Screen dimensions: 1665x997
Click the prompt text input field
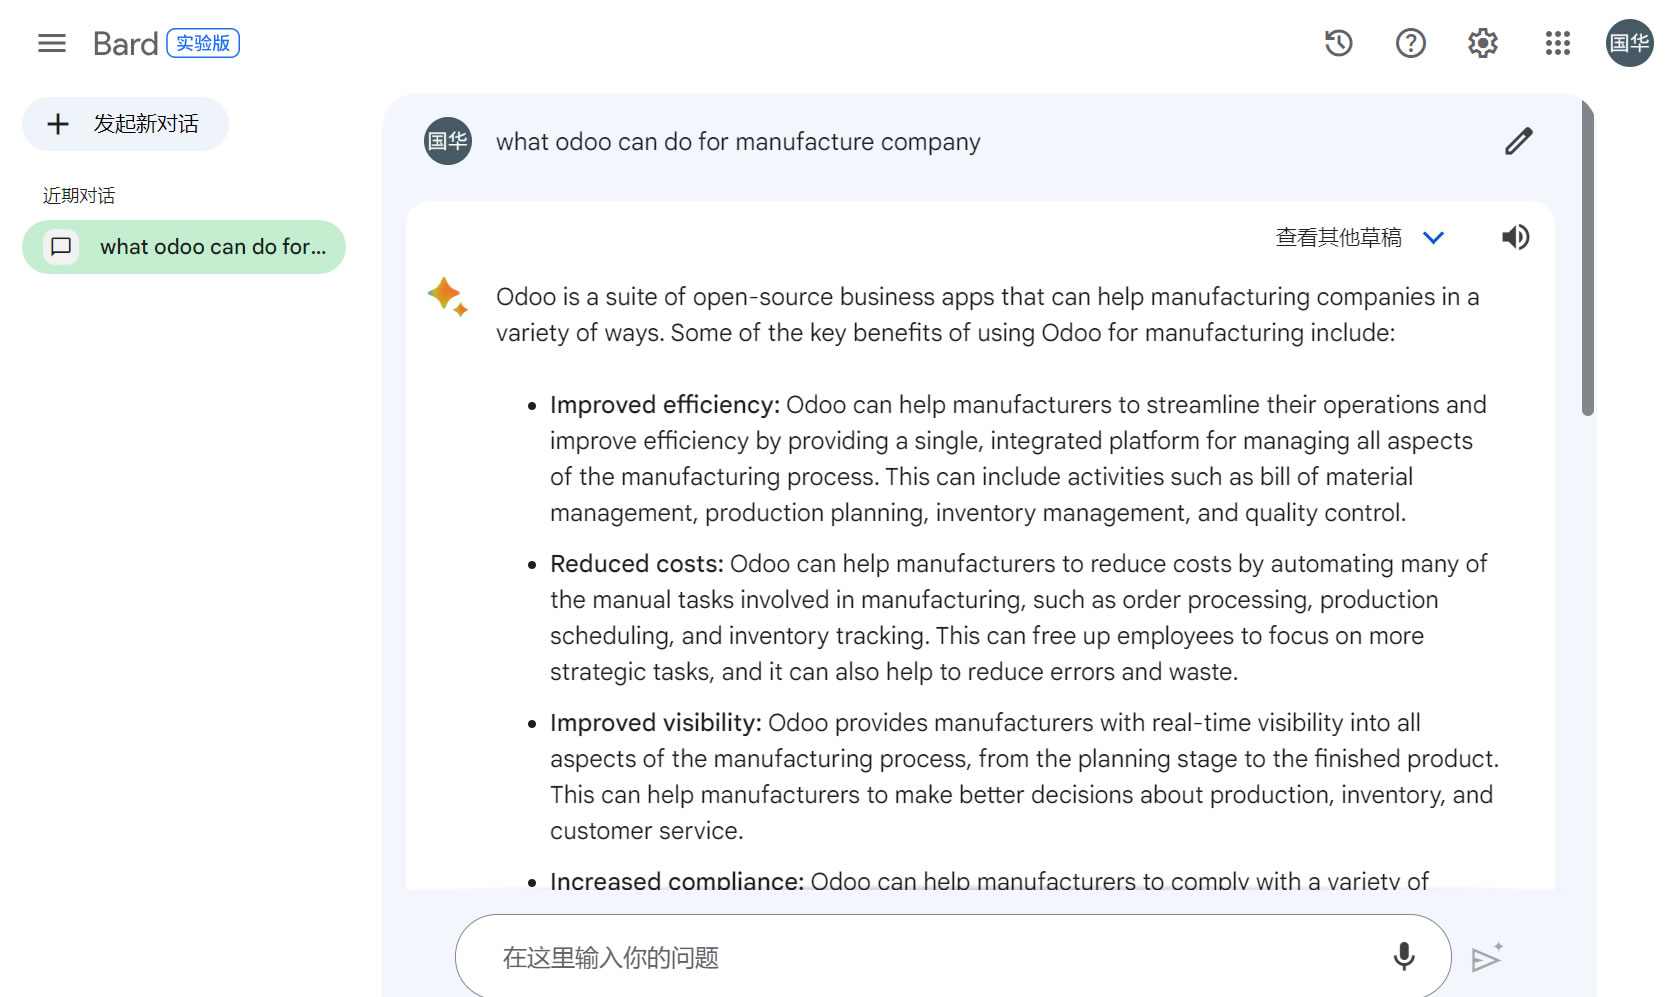[920, 957]
